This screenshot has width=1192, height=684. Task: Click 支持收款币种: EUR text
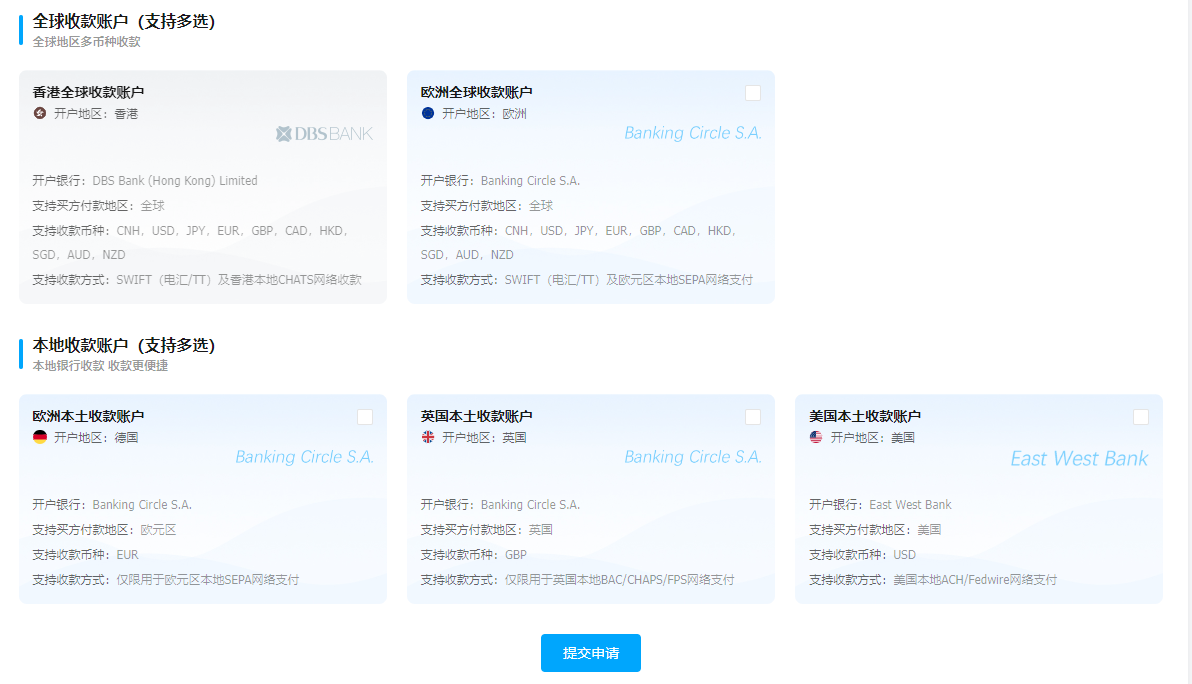click(86, 555)
